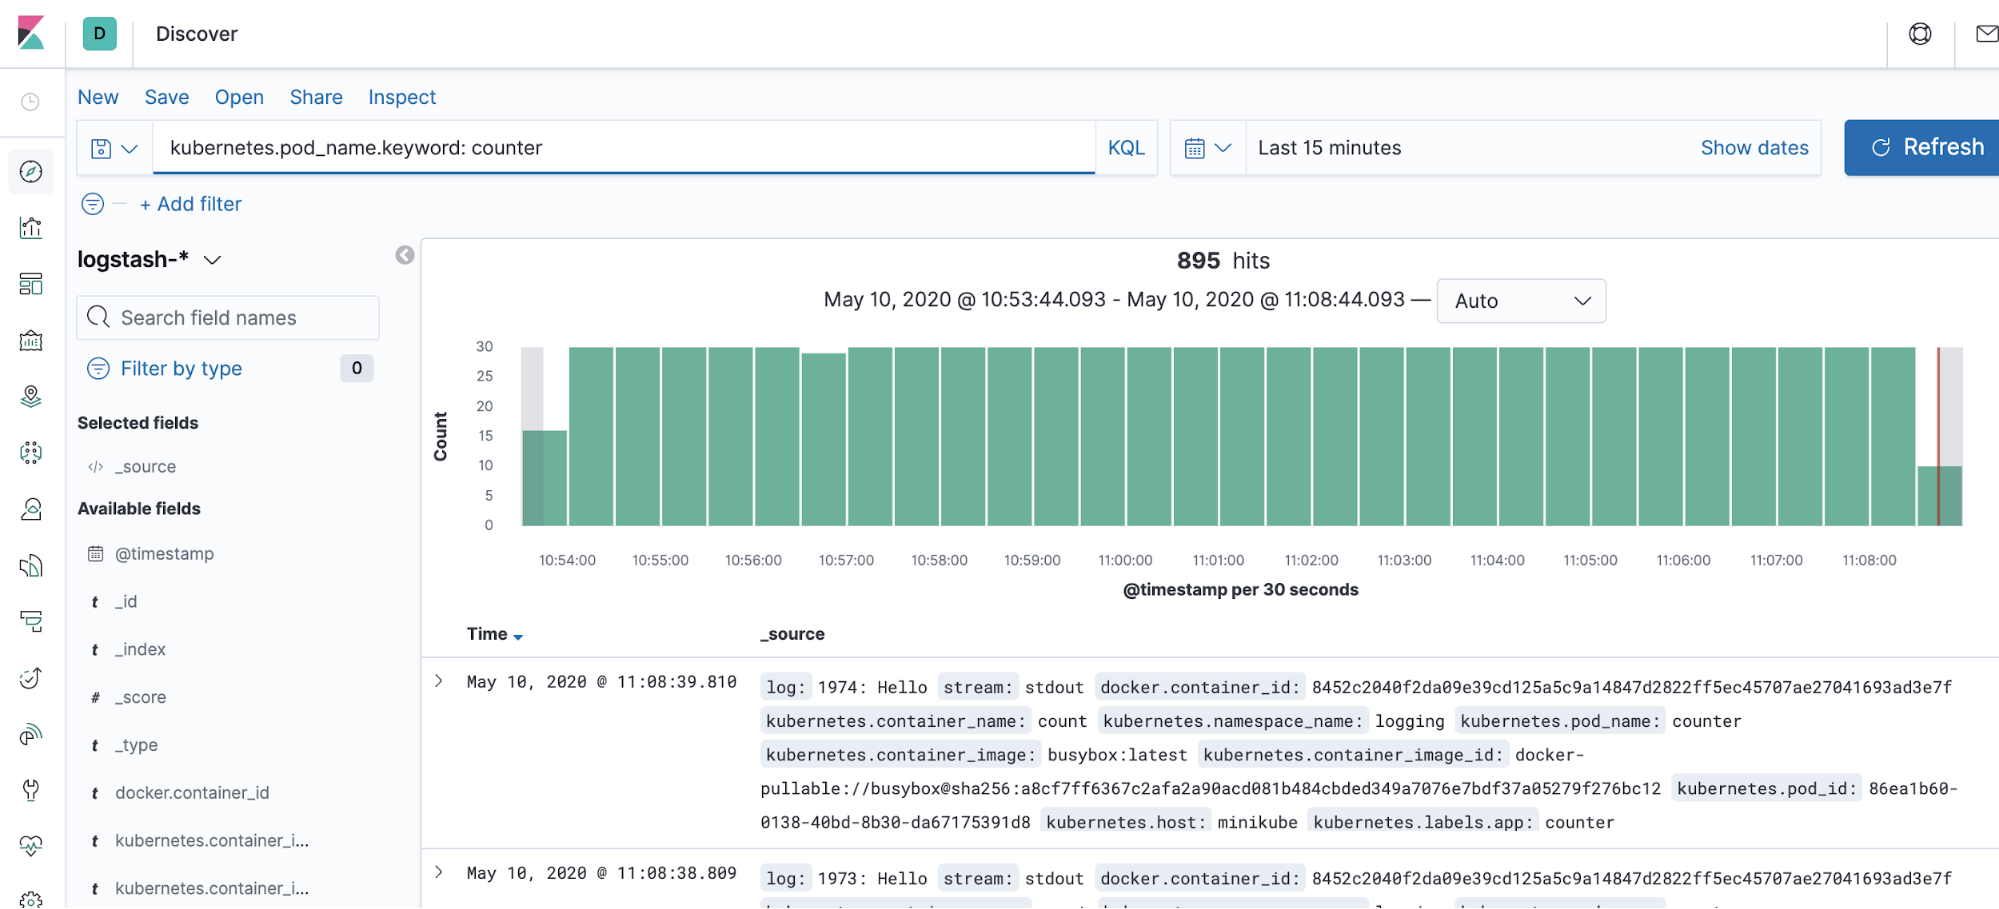Open the newsfeed mail icon
The width and height of the screenshot is (1999, 909).
coord(1987,34)
